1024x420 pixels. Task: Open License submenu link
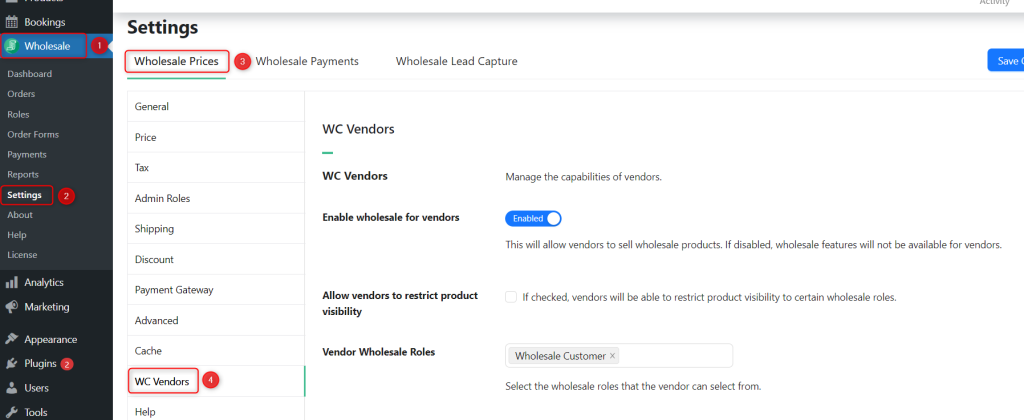tap(22, 255)
